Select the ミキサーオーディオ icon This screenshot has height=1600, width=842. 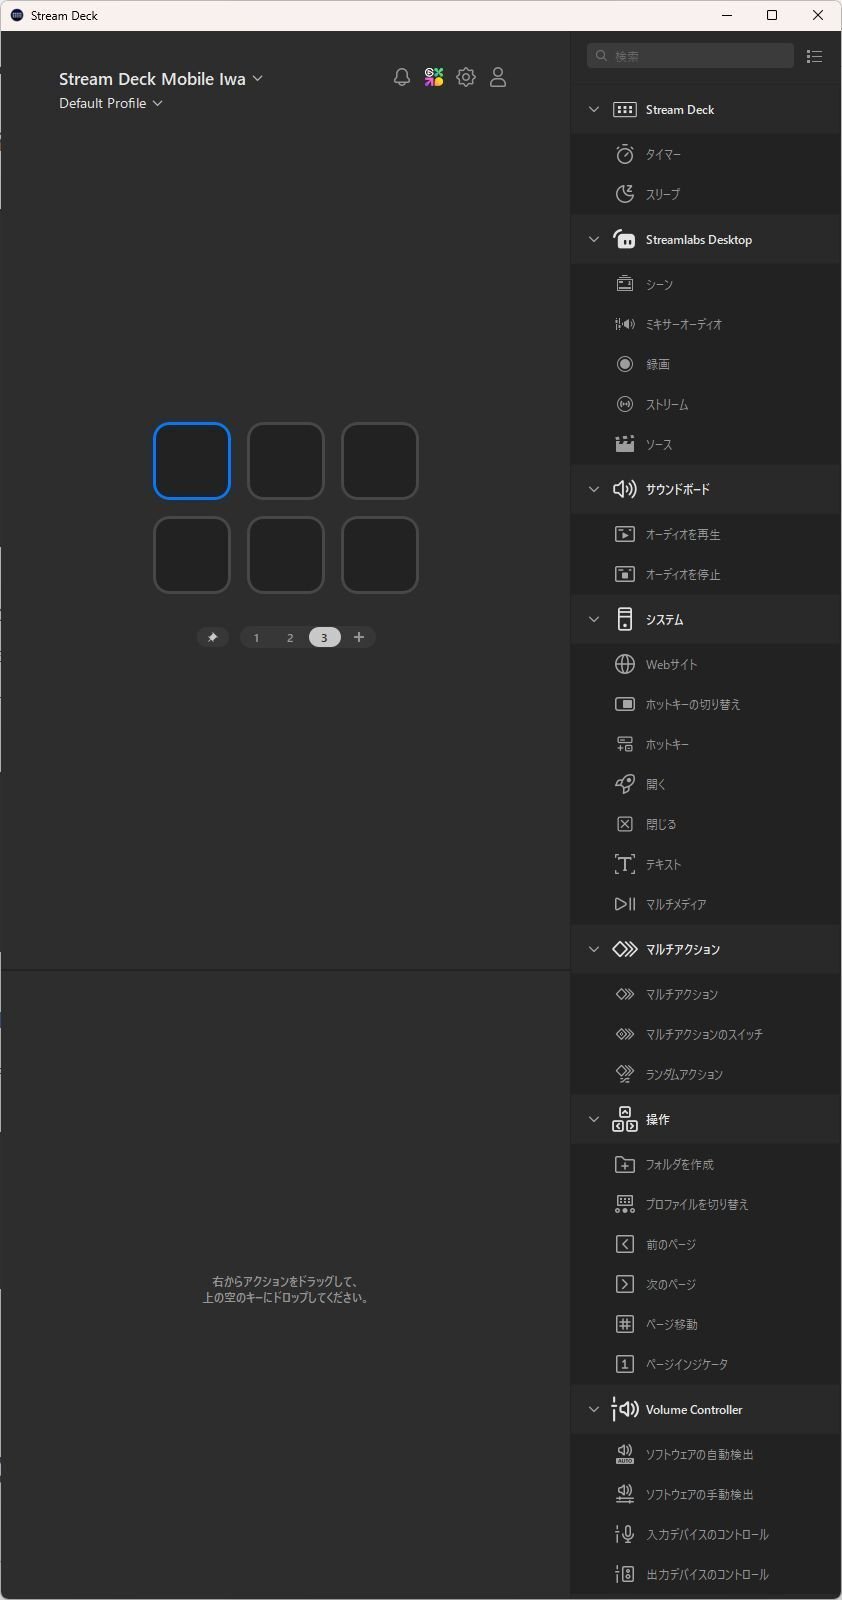click(625, 324)
